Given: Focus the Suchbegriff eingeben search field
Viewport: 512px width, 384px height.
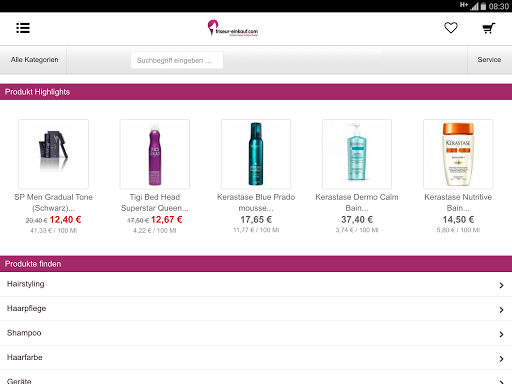Looking at the screenshot, I should [x=177, y=60].
